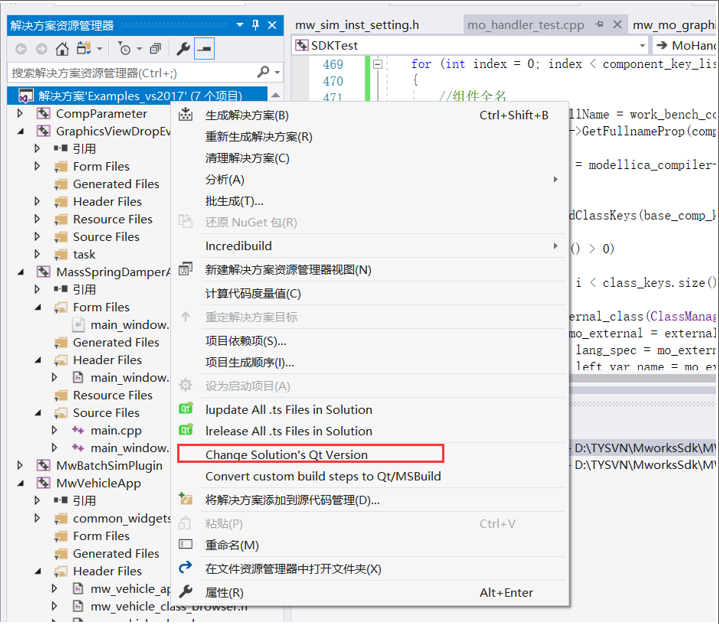719x624 pixels.
Task: Click the Home icon in Solution Explorer toolbar
Action: pyautogui.click(x=62, y=49)
